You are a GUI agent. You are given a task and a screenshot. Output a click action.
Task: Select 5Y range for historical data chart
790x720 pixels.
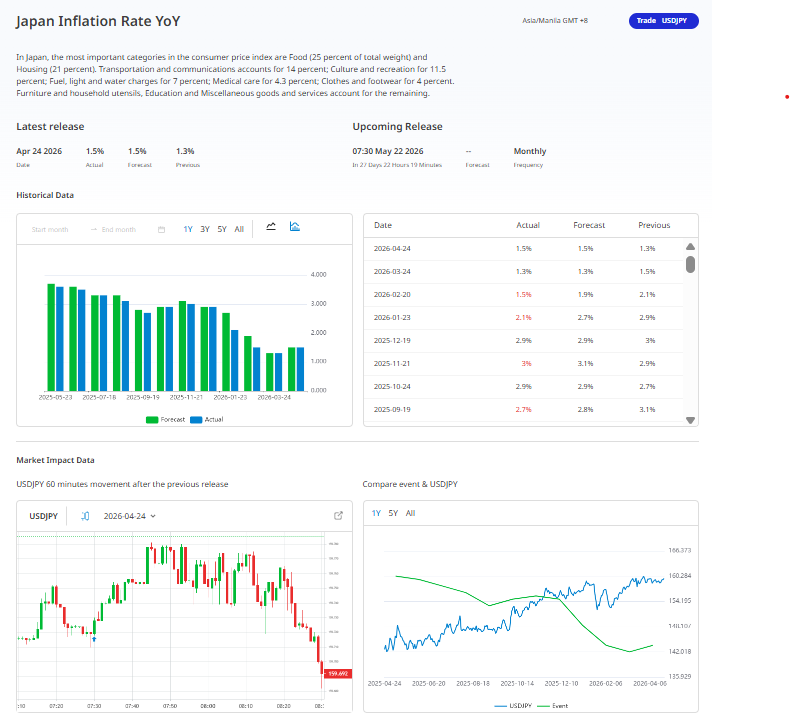pos(222,229)
